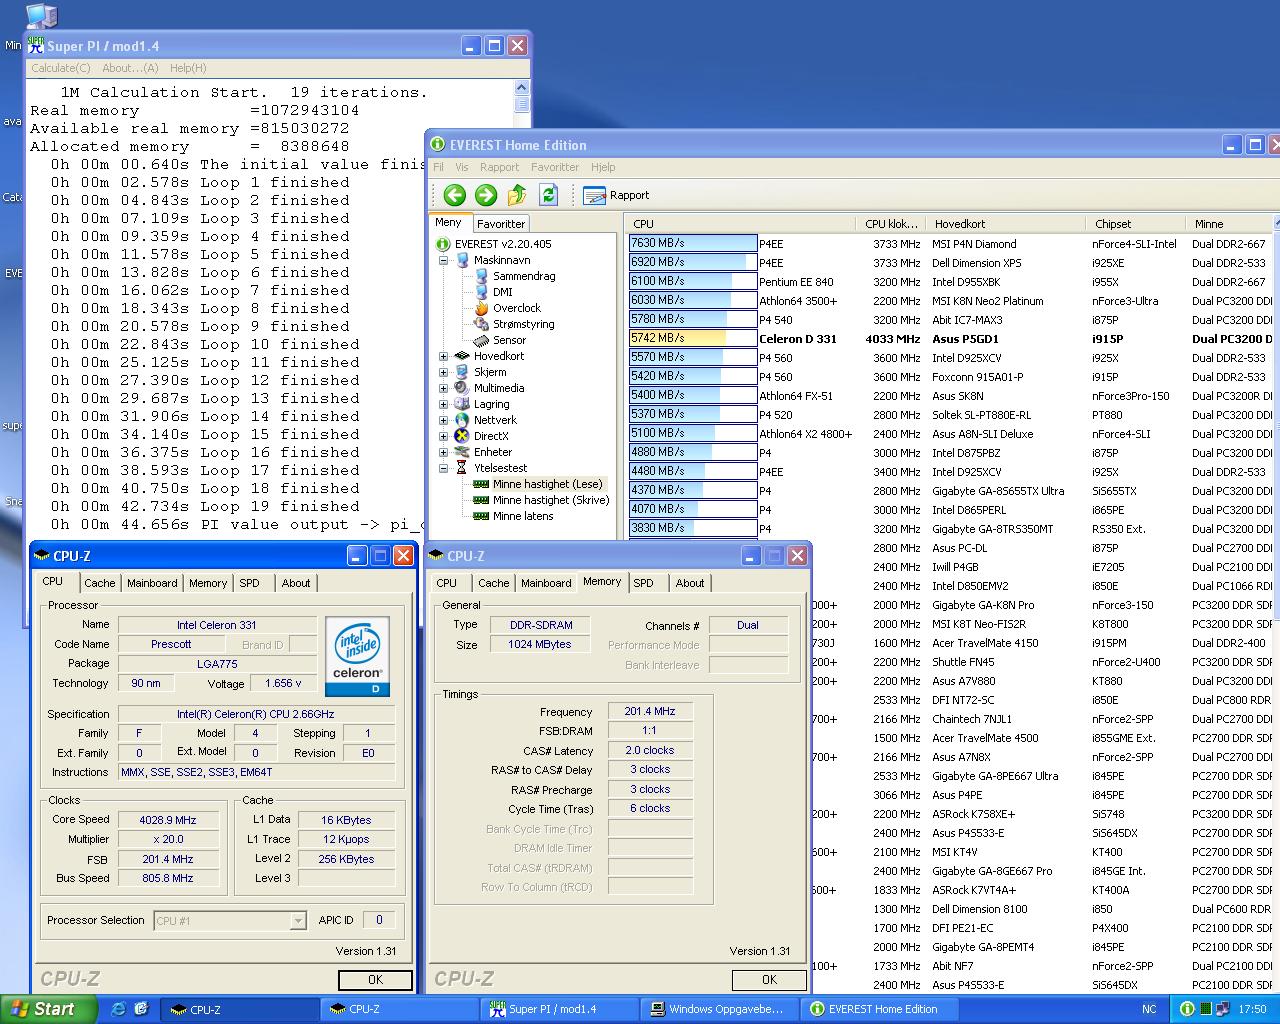Open the Hjelp menu in EVEREST
The image size is (1280, 1024).
pos(603,167)
